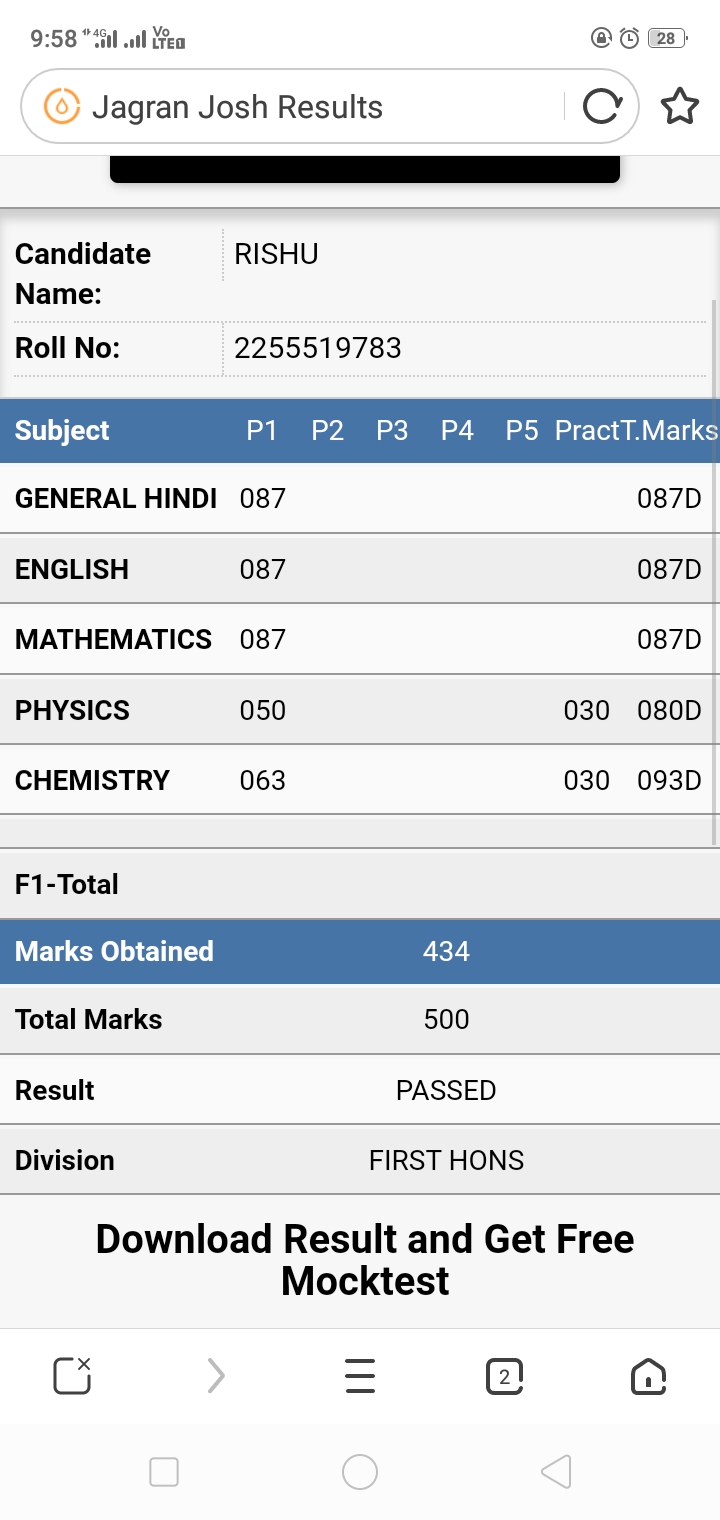The image size is (720, 1520).
Task: Select the Subject column header
Action: point(62,431)
